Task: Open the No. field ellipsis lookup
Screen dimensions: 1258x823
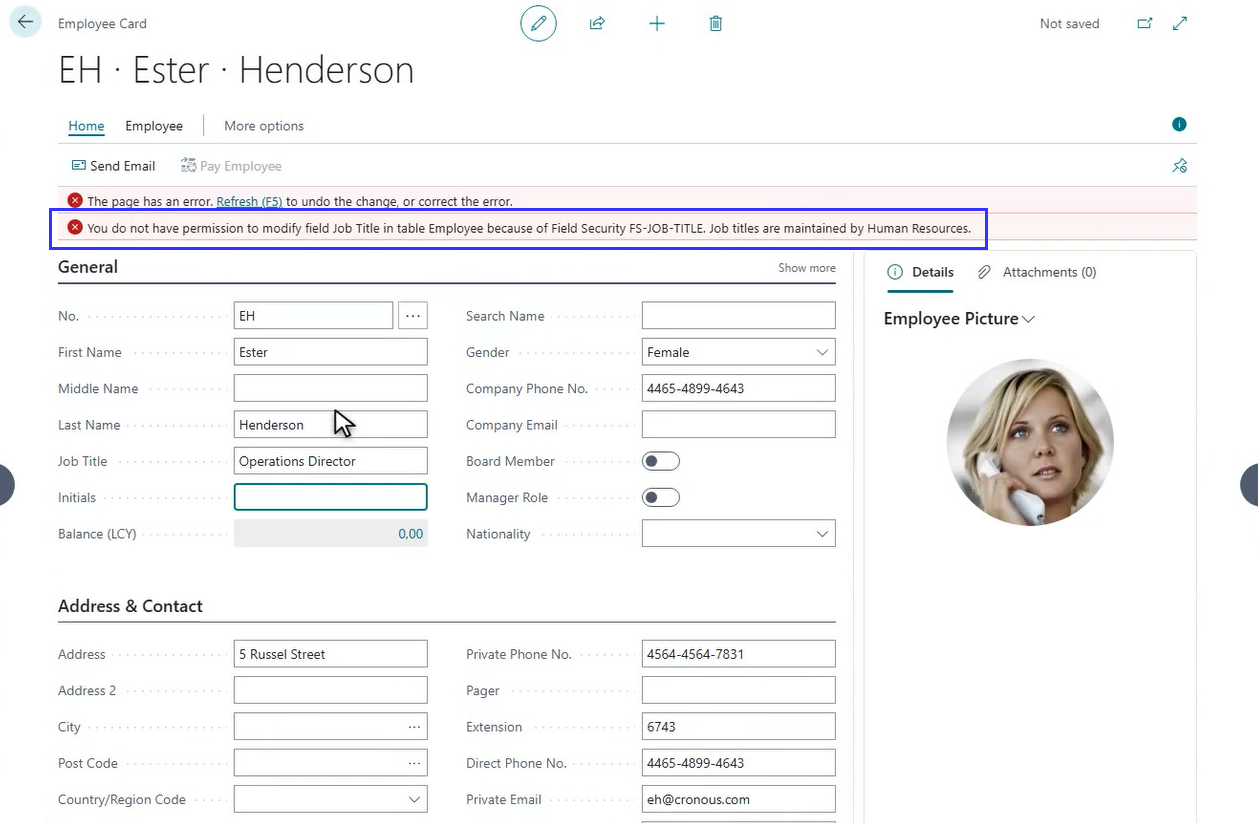Action: 413,316
